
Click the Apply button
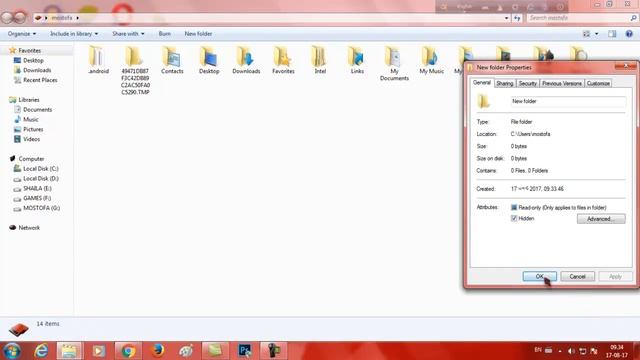615,276
